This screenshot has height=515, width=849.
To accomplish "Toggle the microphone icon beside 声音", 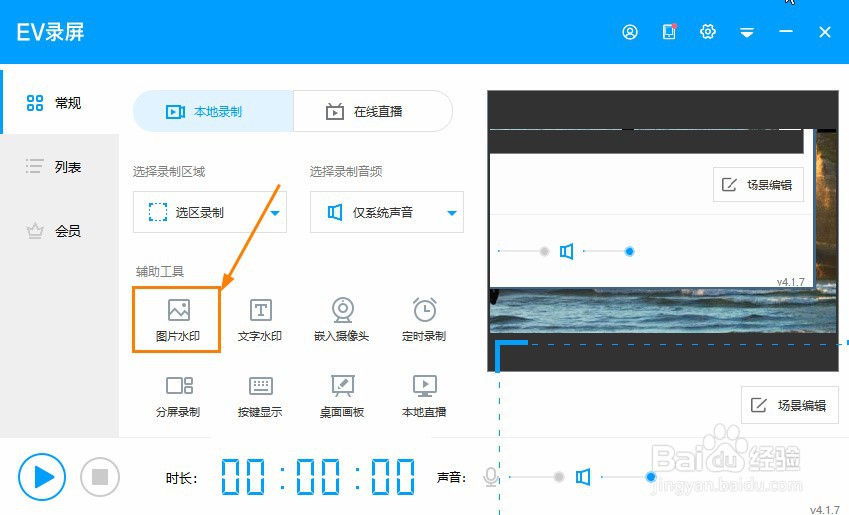I will pos(491,477).
